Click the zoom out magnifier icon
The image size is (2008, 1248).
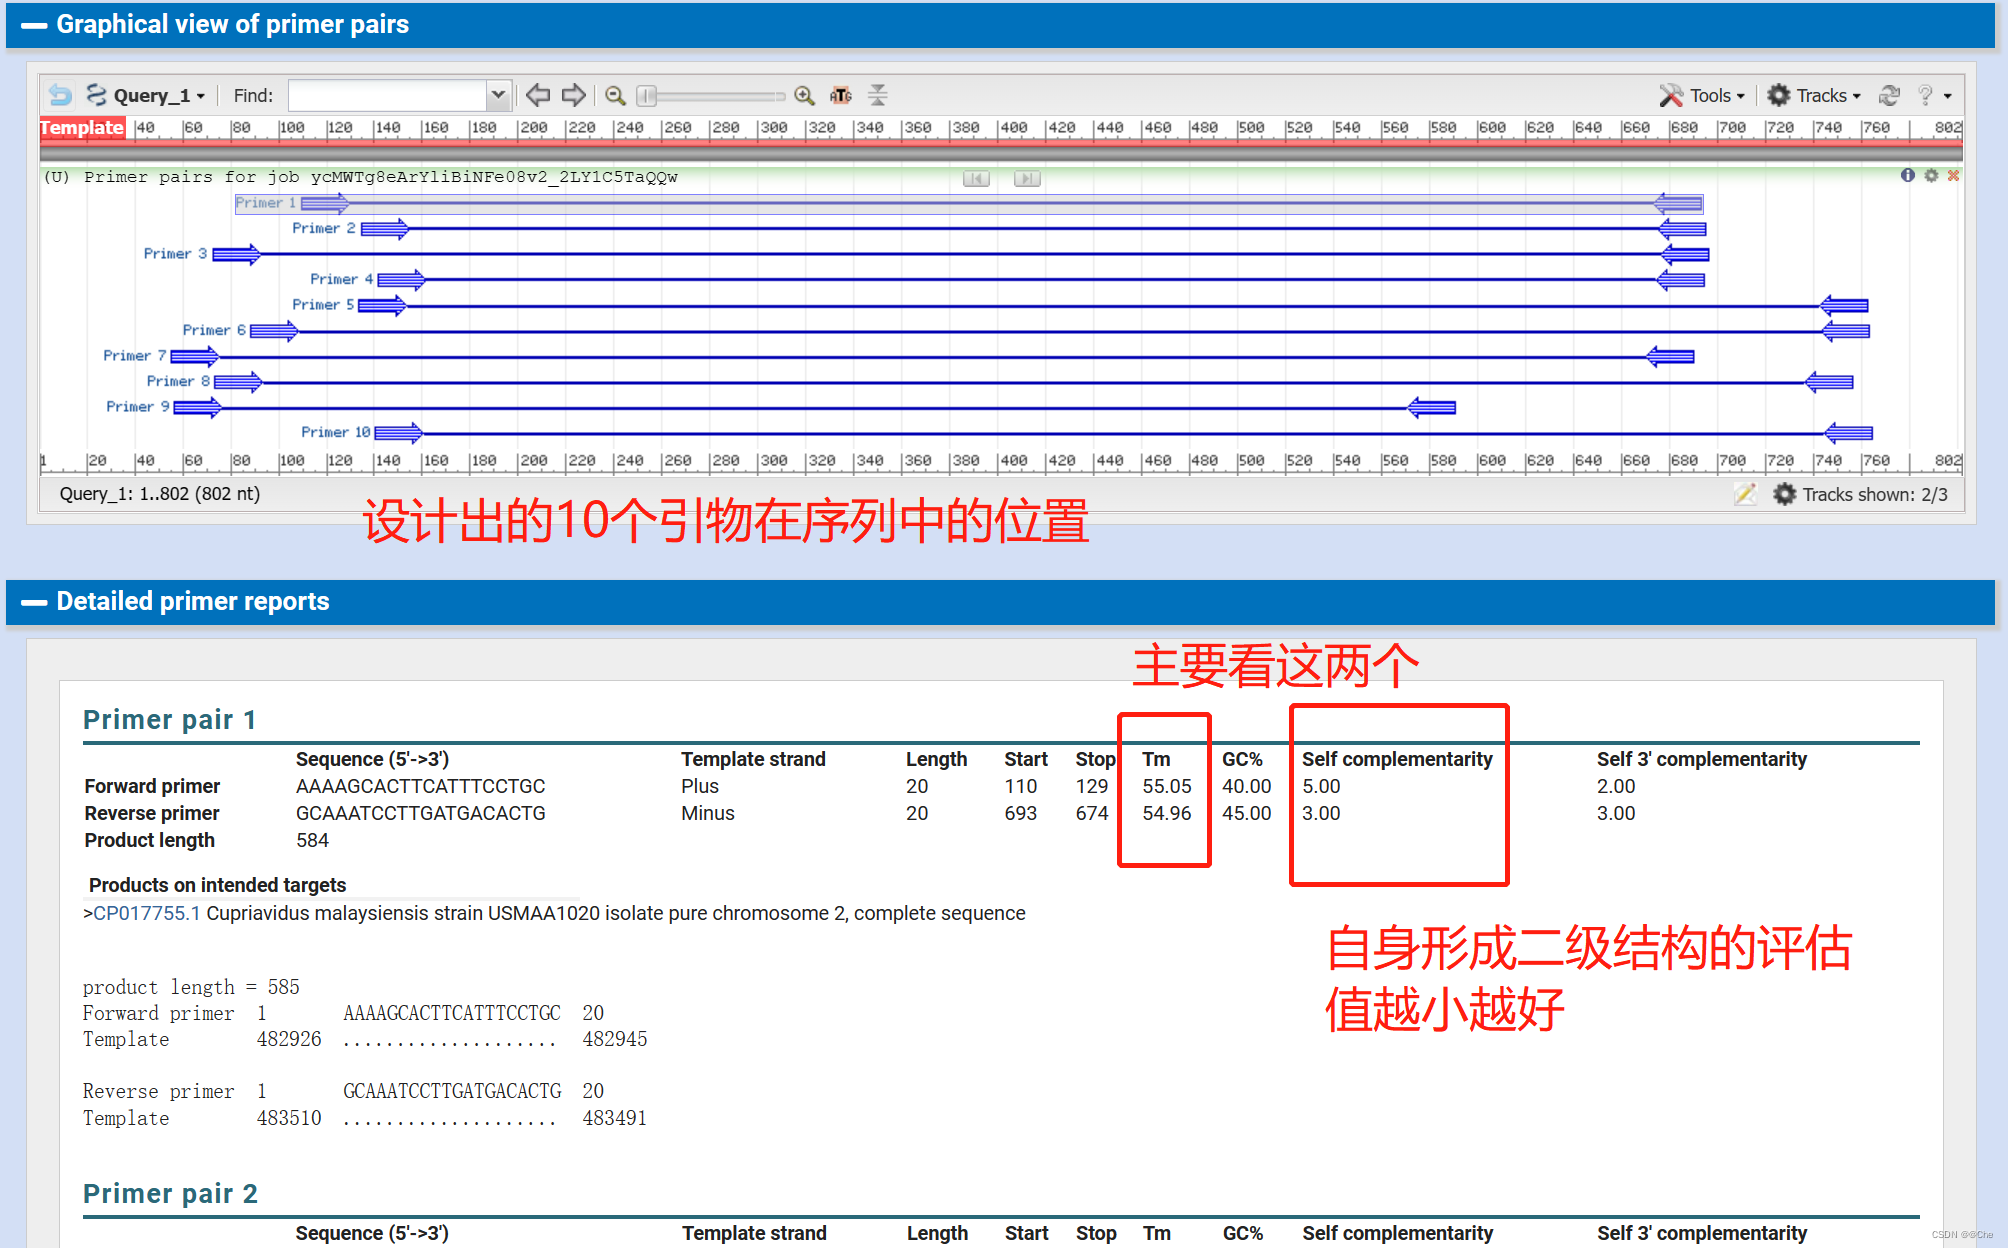(x=615, y=95)
